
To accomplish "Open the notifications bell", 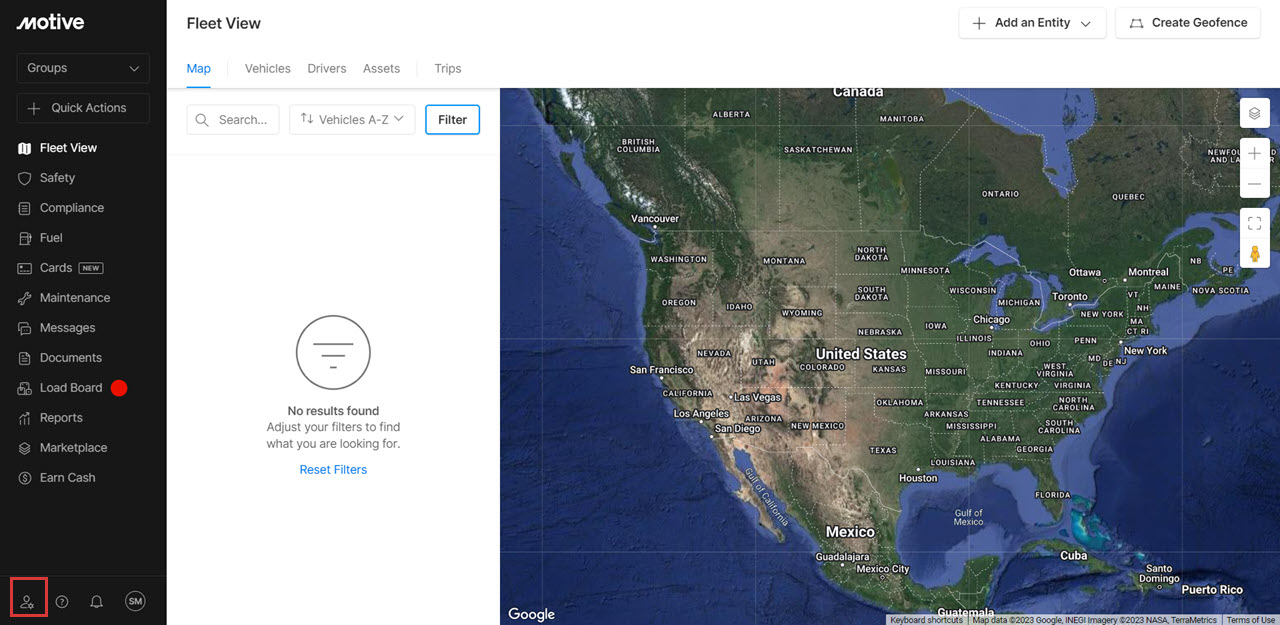I will pos(97,601).
